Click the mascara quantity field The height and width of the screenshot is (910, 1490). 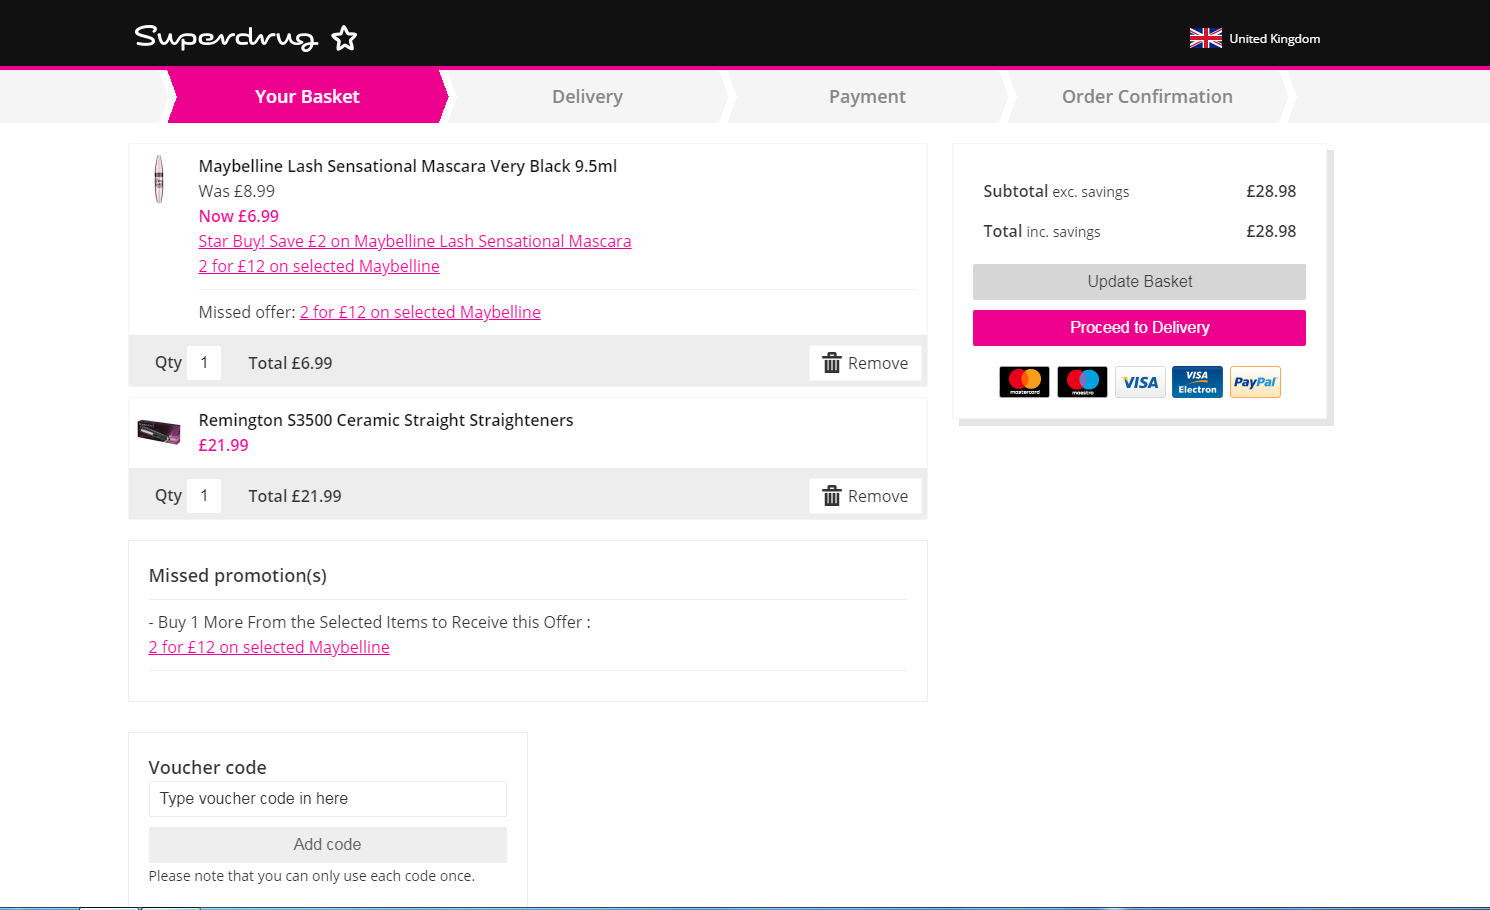[204, 363]
